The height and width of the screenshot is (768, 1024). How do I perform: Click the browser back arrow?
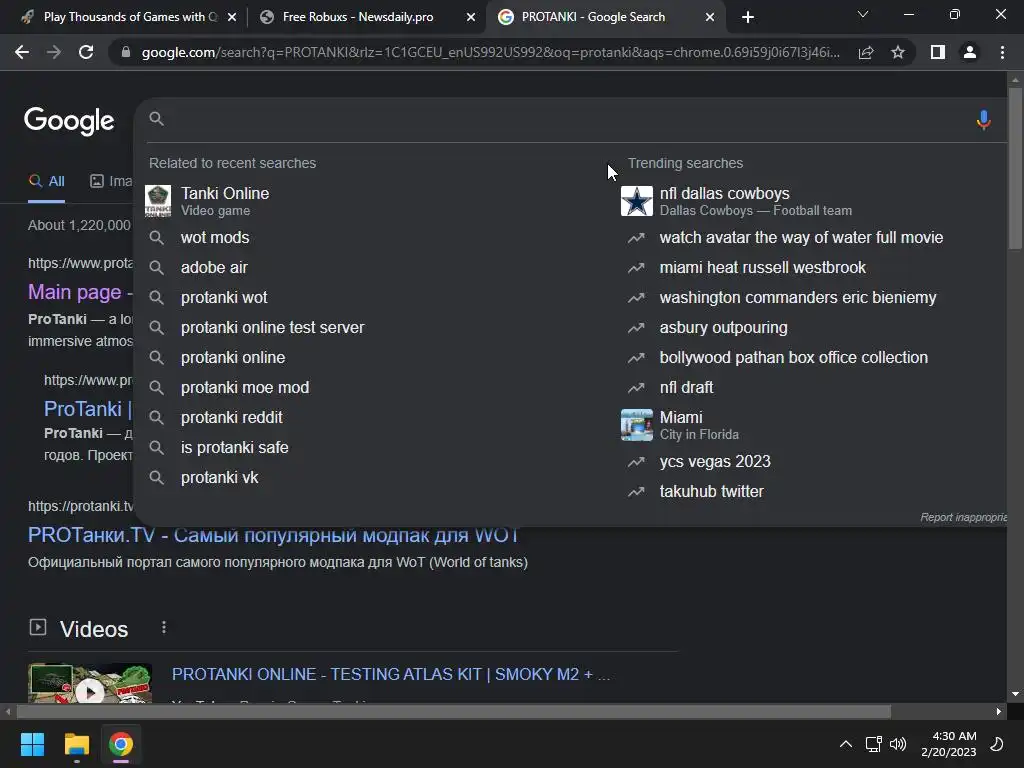click(22, 52)
